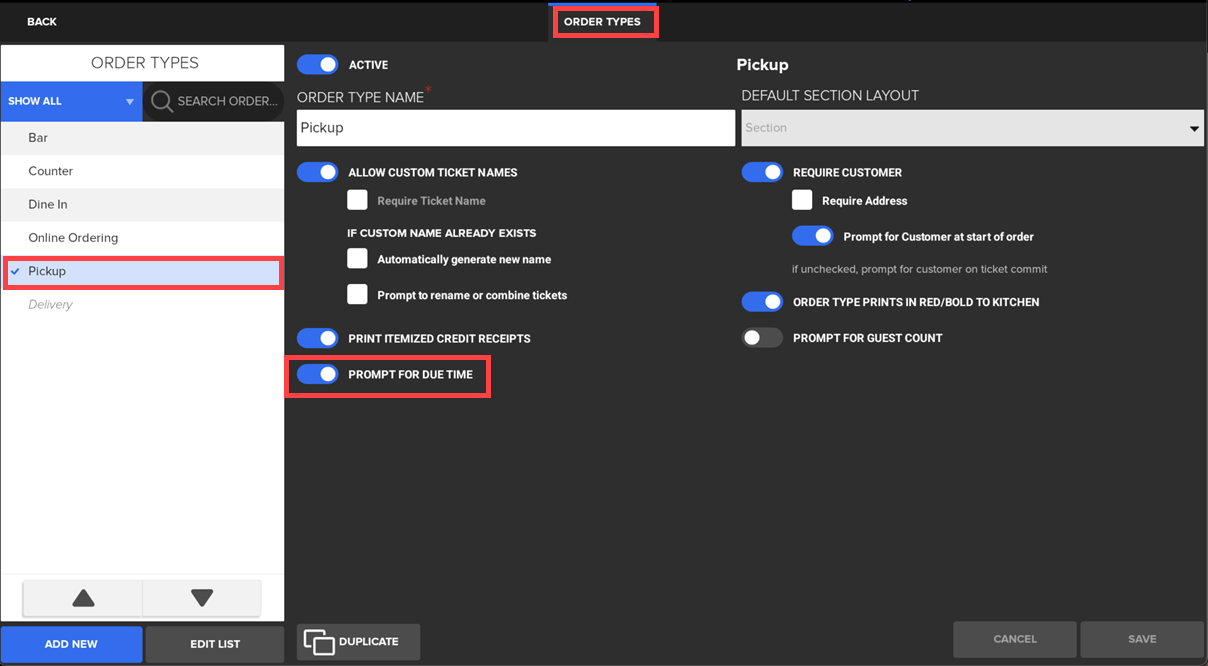Toggle the Active switch off
Image resolution: width=1208 pixels, height=666 pixels.
pyautogui.click(x=318, y=65)
